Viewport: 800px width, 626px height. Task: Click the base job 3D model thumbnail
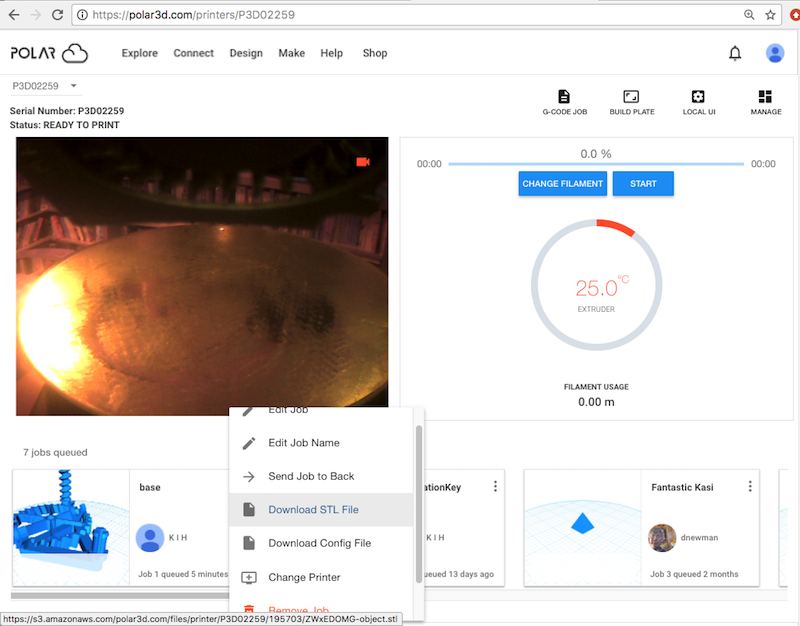point(71,528)
